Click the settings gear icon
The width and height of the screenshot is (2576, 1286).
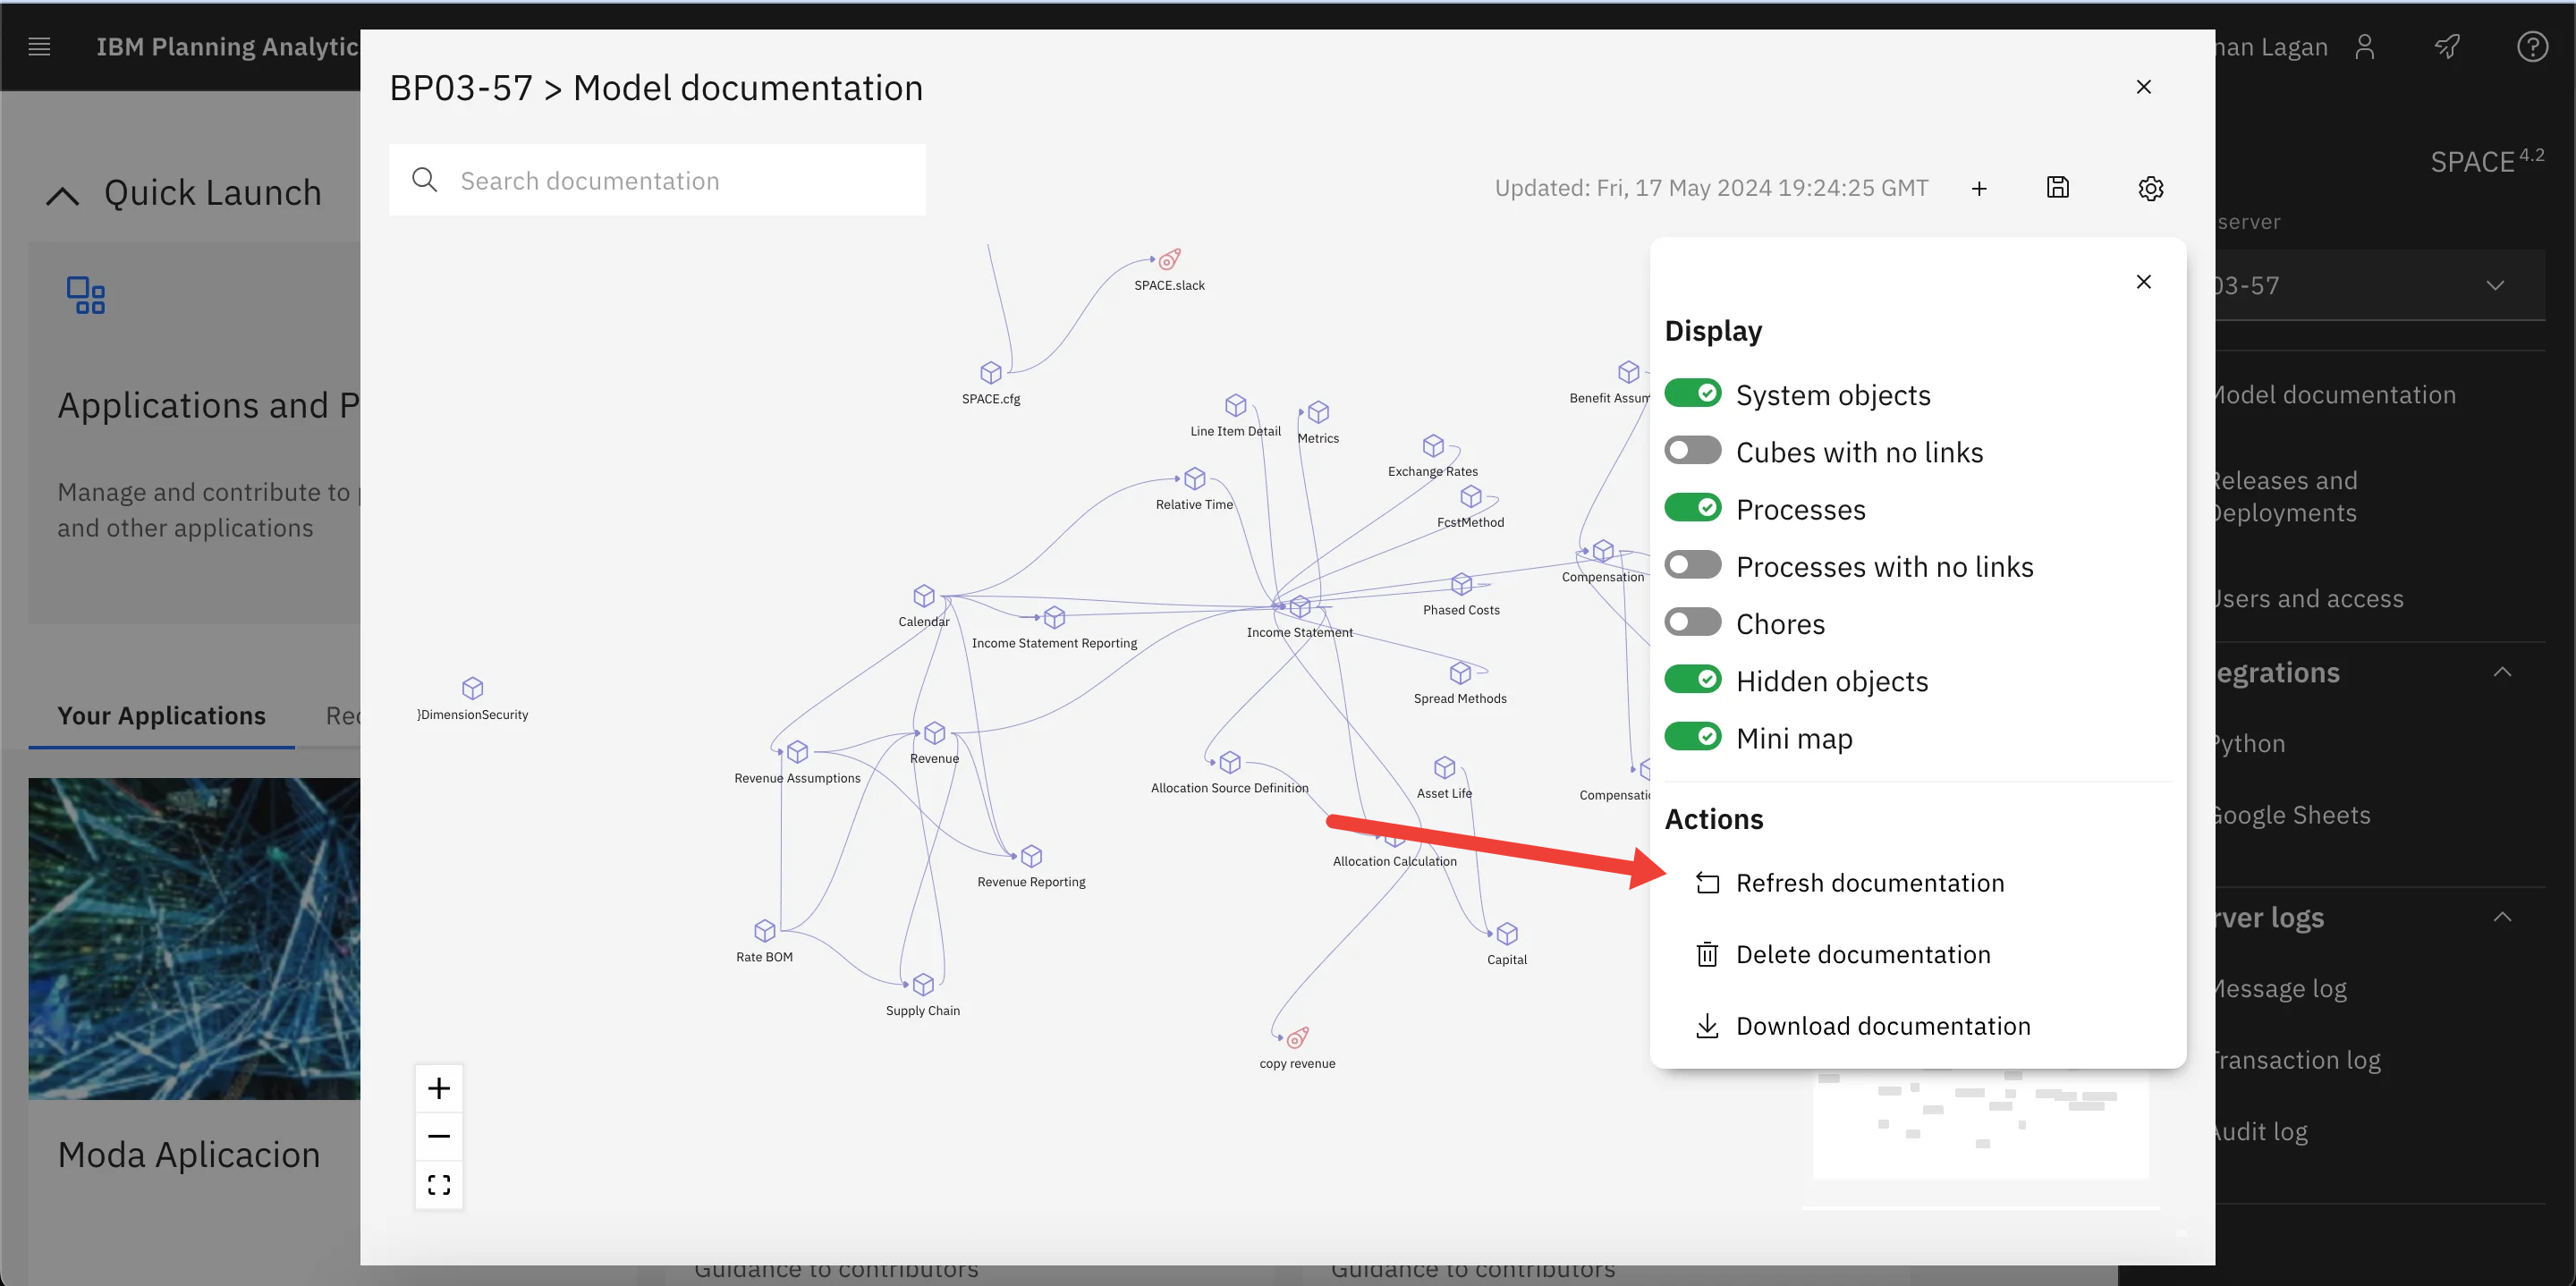[x=2148, y=187]
